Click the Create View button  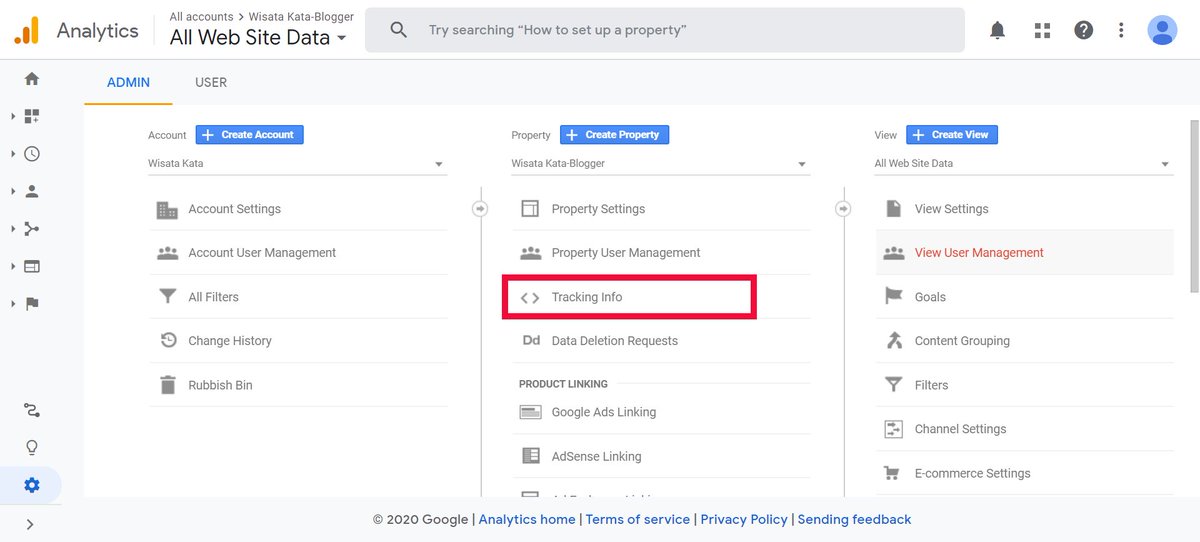click(952, 135)
